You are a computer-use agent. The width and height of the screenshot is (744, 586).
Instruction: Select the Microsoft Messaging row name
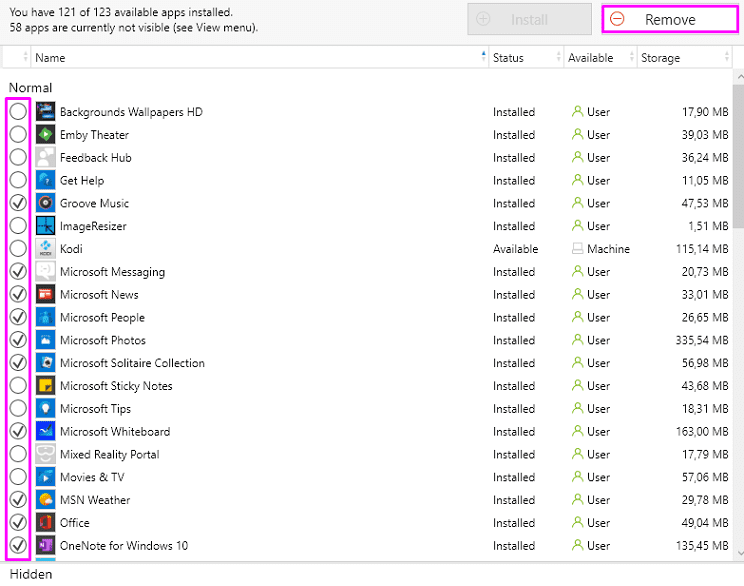point(112,271)
